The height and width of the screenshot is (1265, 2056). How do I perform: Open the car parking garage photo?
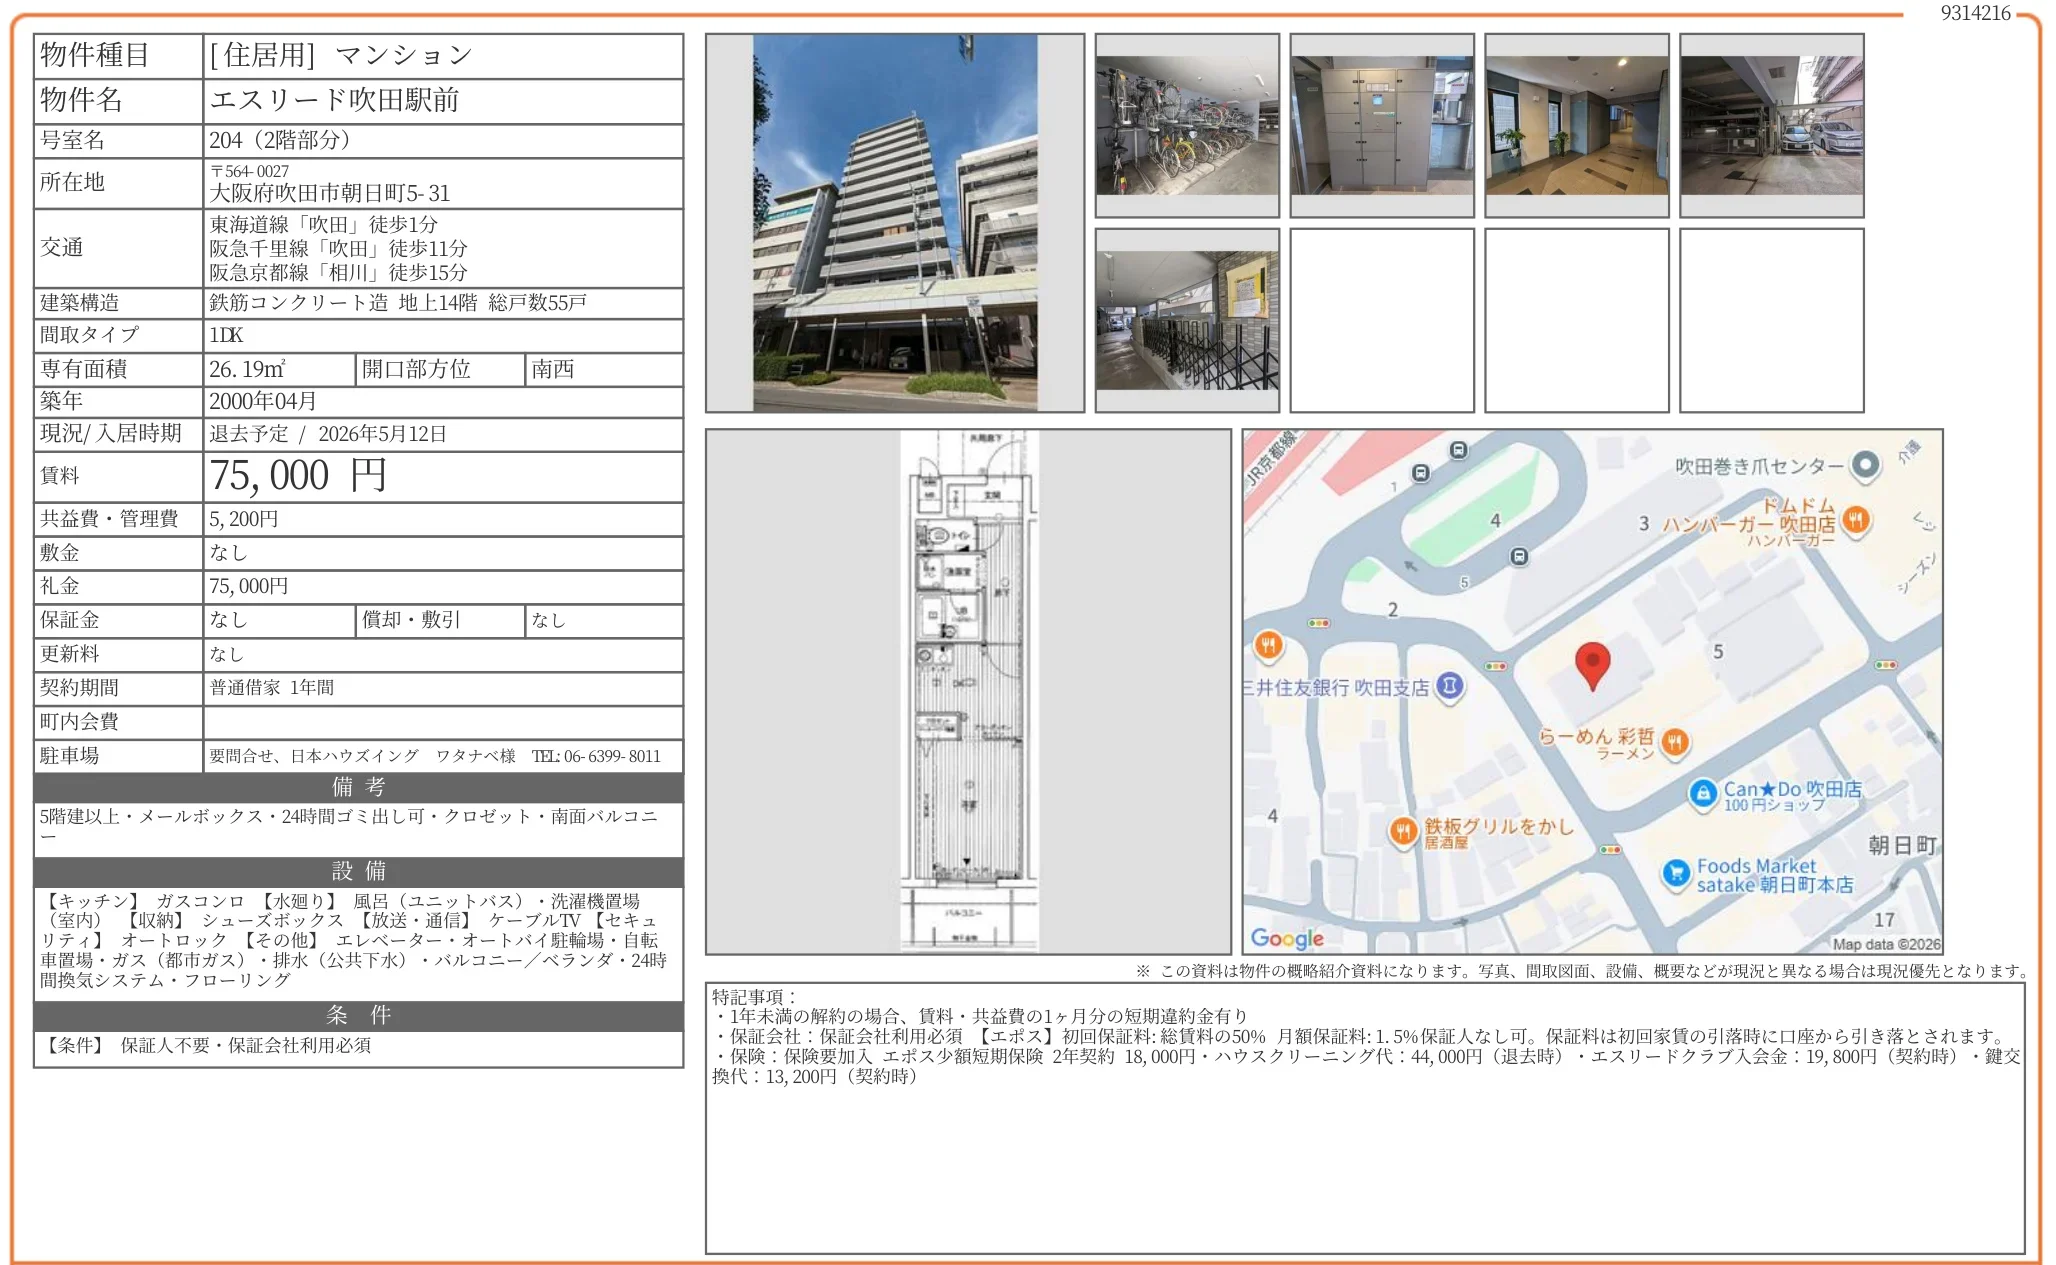[1772, 125]
